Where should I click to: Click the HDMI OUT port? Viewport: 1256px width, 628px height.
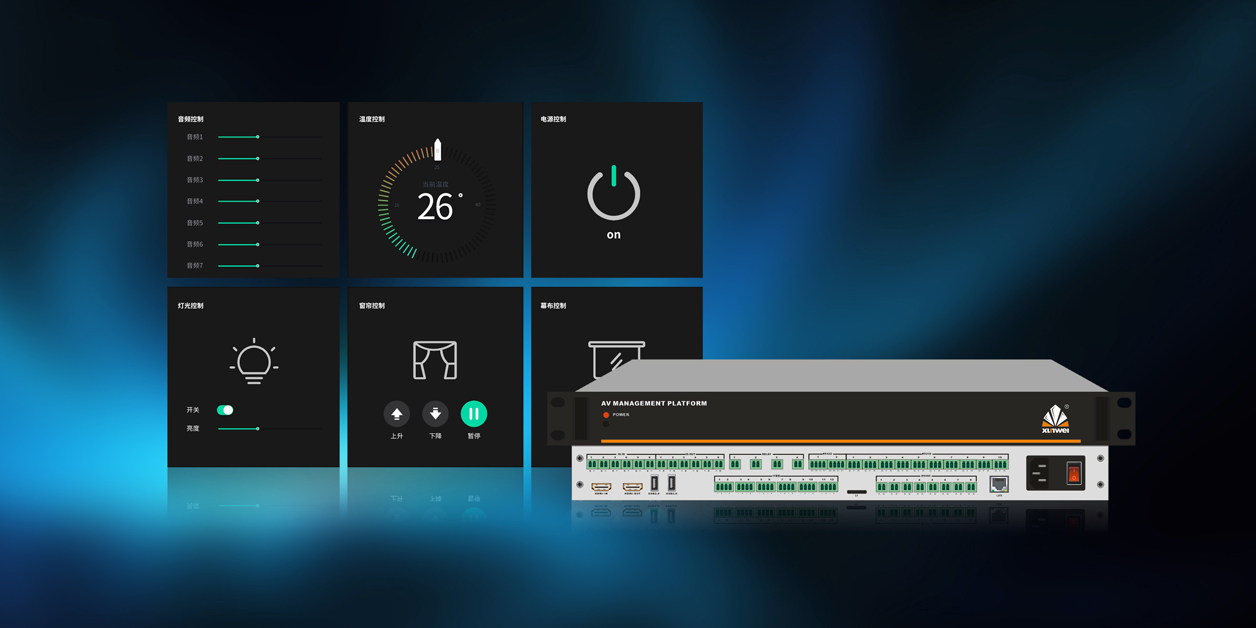[633, 486]
